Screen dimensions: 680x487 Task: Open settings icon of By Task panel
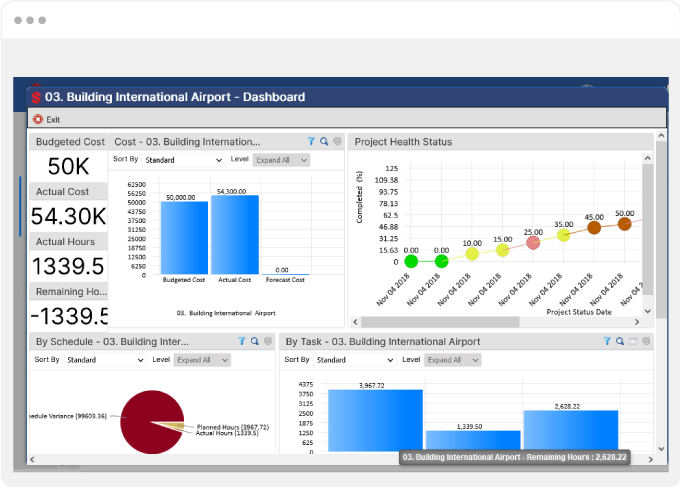[x=646, y=341]
